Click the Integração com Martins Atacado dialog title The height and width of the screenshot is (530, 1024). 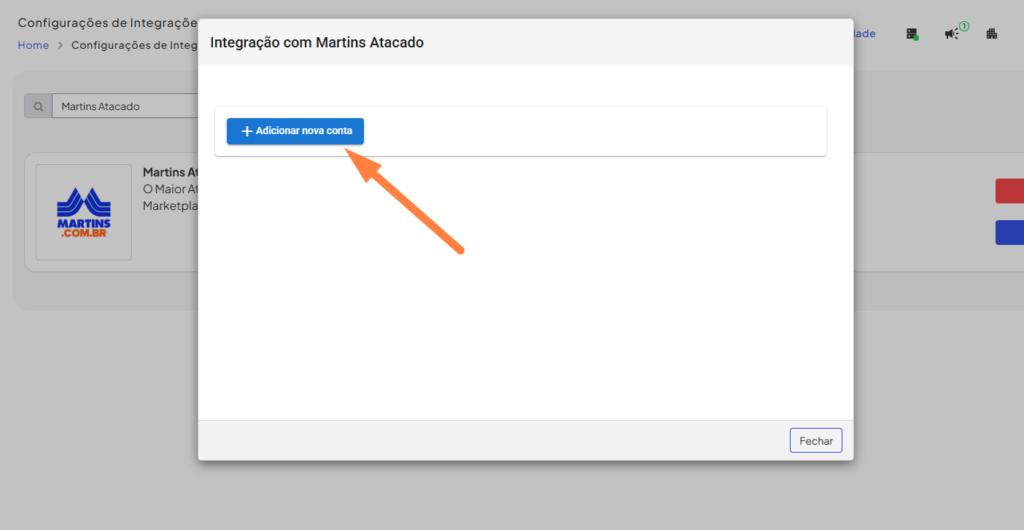pyautogui.click(x=317, y=43)
